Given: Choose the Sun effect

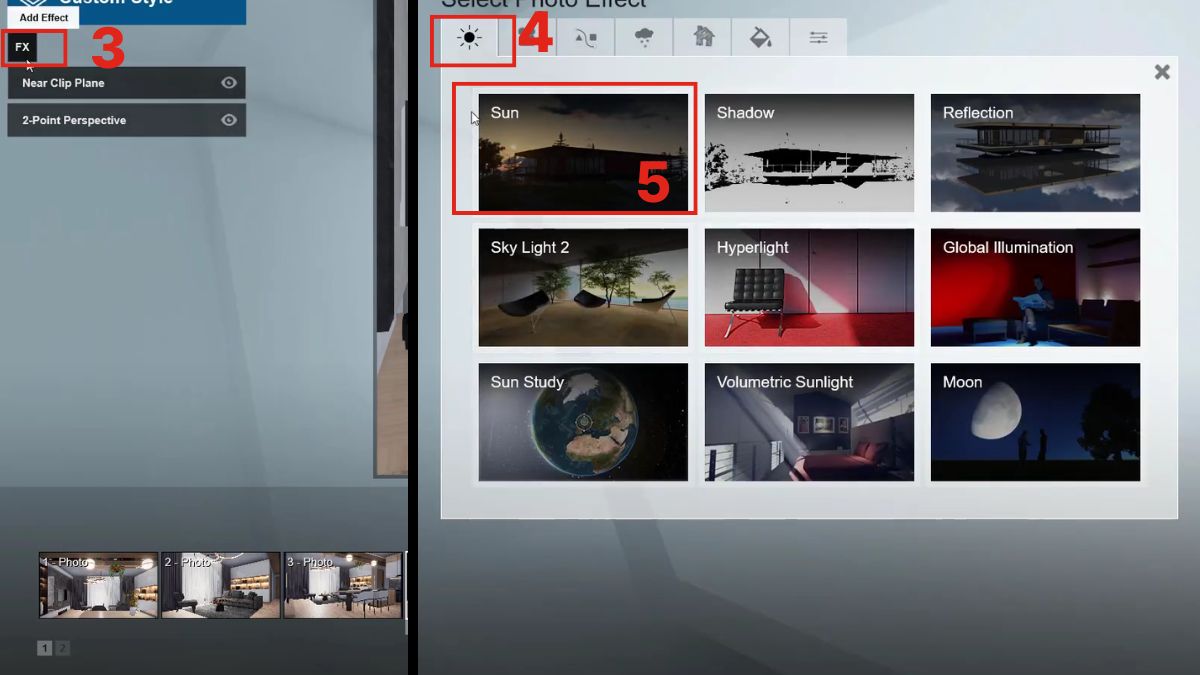Looking at the screenshot, I should point(583,153).
